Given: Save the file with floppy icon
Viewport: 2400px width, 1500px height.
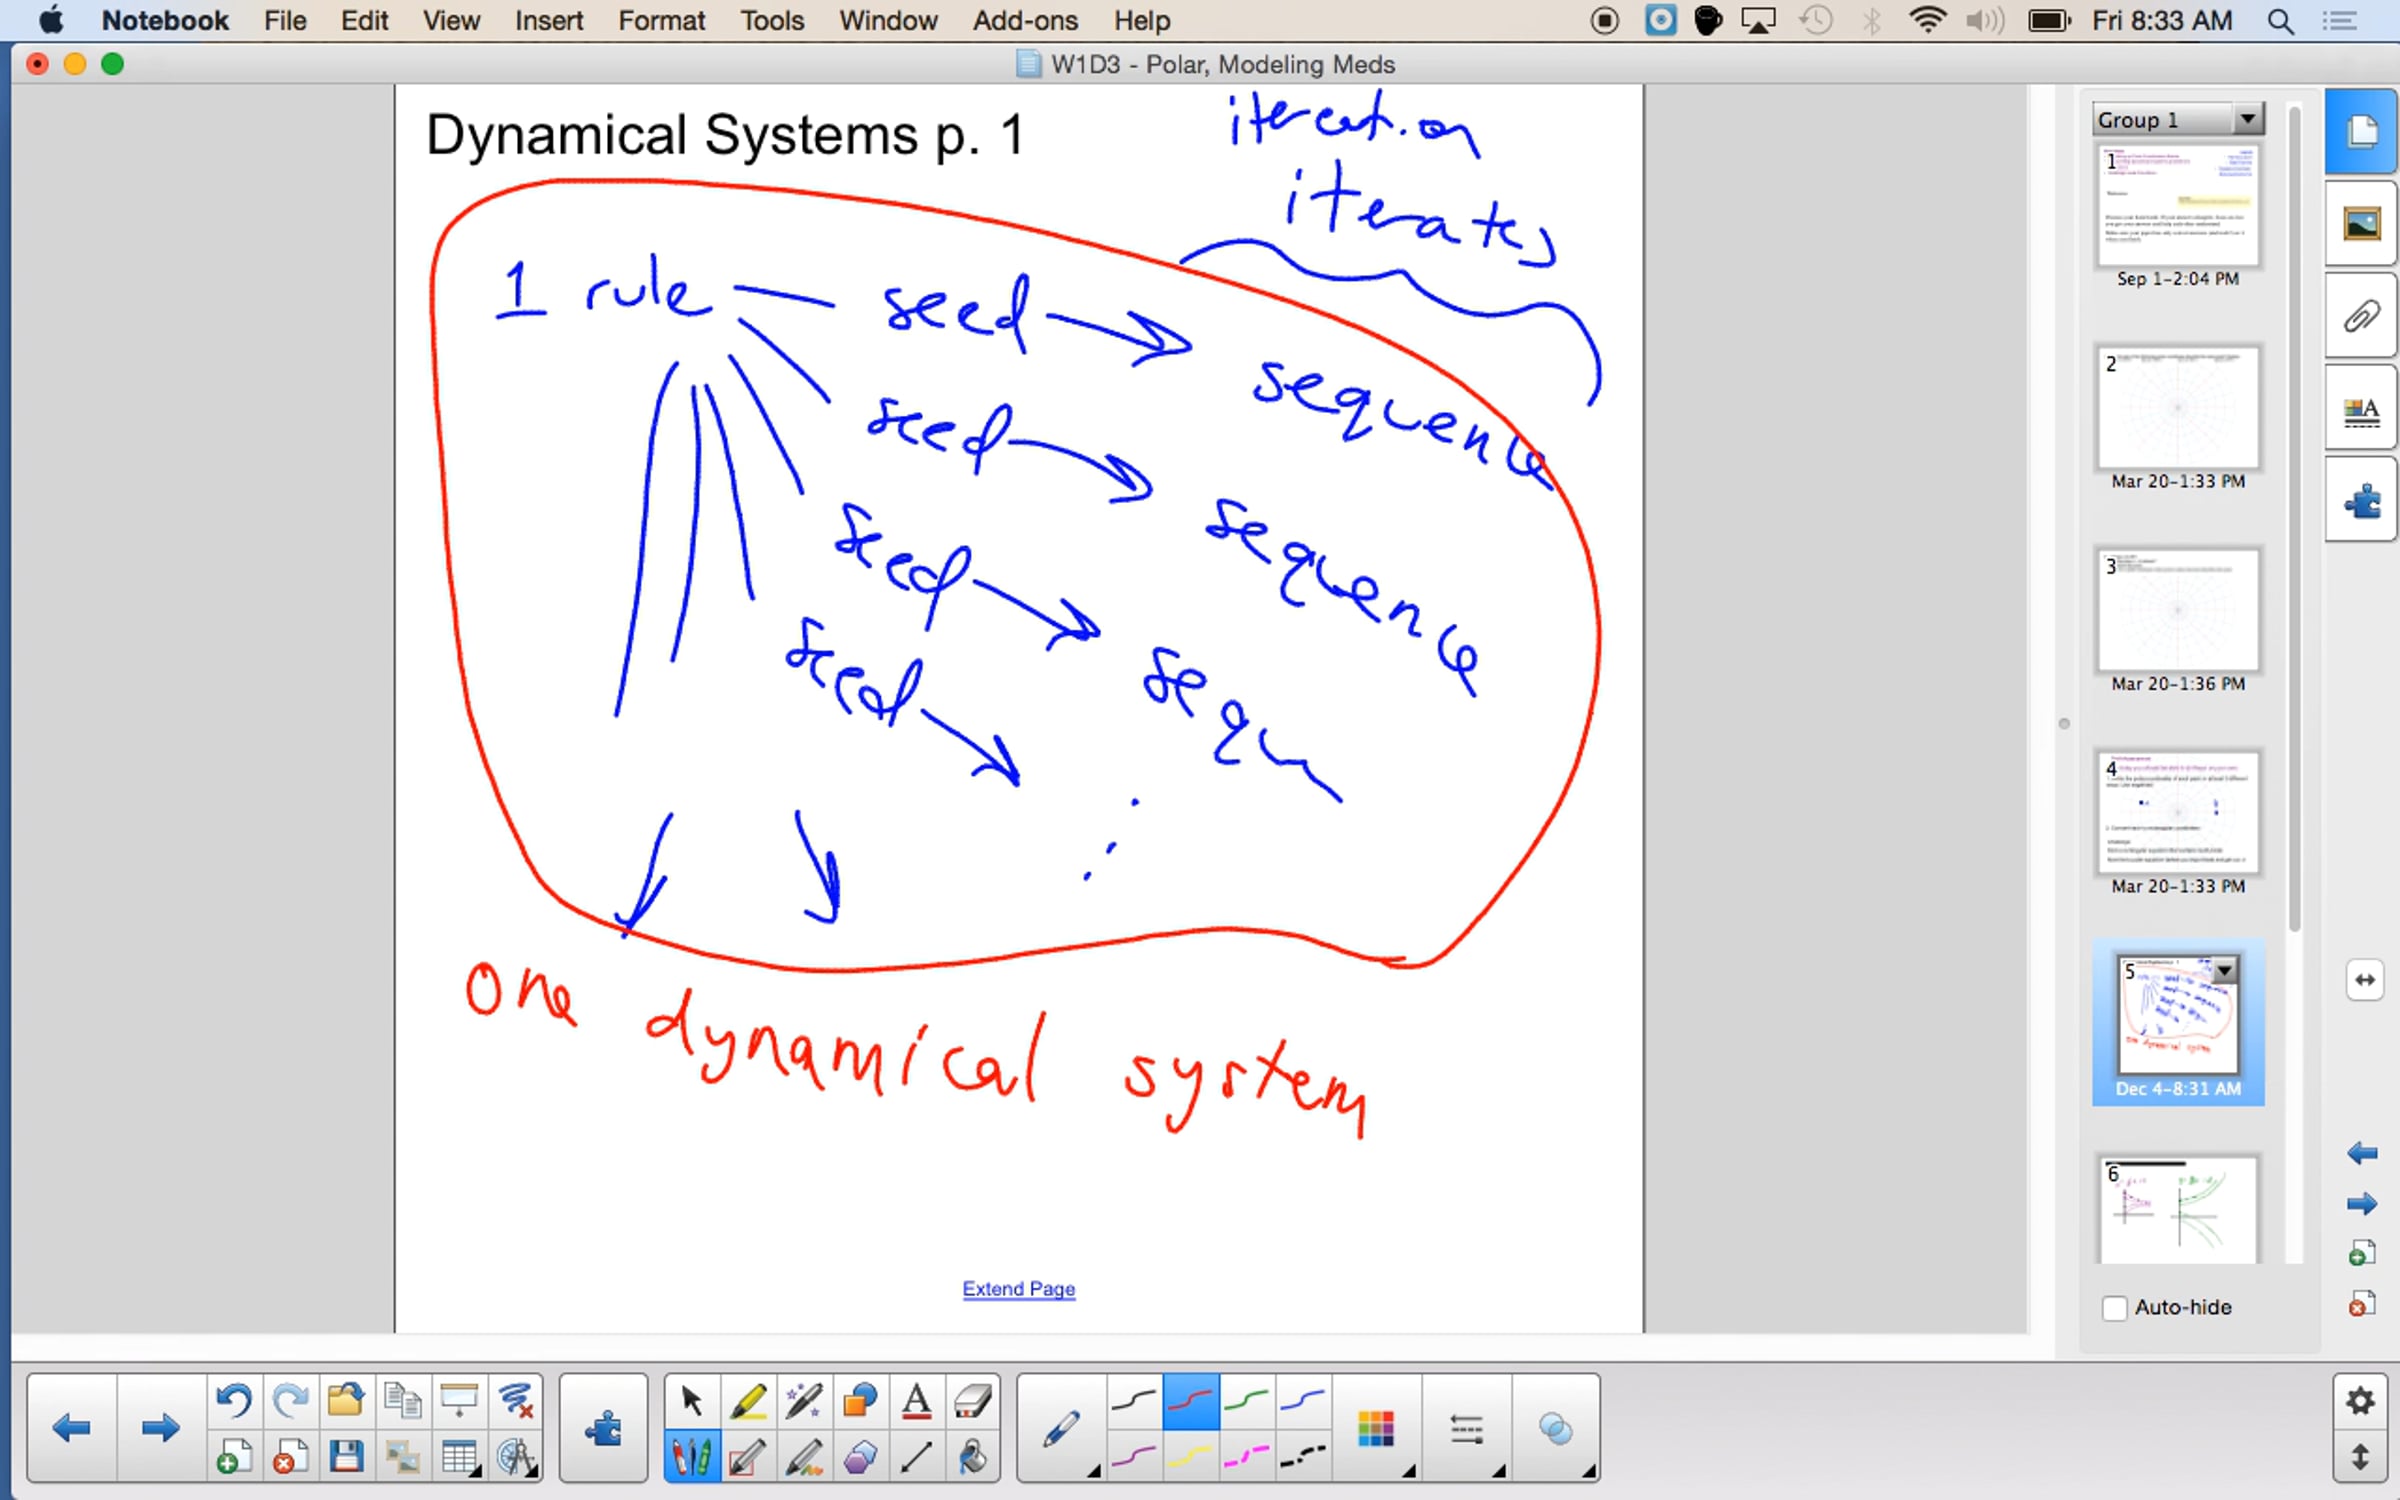Looking at the screenshot, I should coord(346,1457).
